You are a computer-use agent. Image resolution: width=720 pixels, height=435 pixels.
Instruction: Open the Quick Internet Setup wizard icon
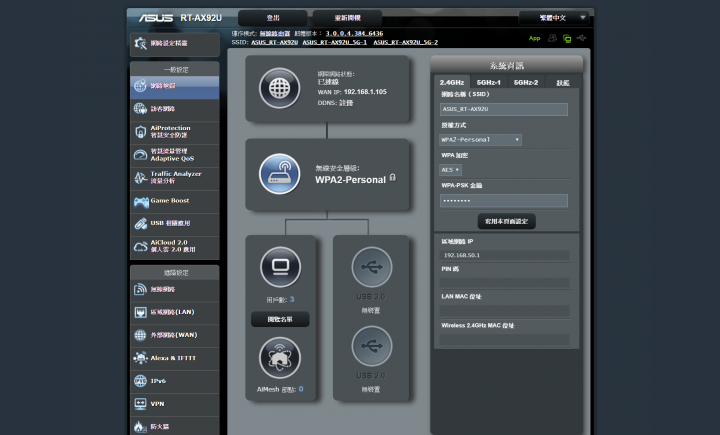coord(141,43)
